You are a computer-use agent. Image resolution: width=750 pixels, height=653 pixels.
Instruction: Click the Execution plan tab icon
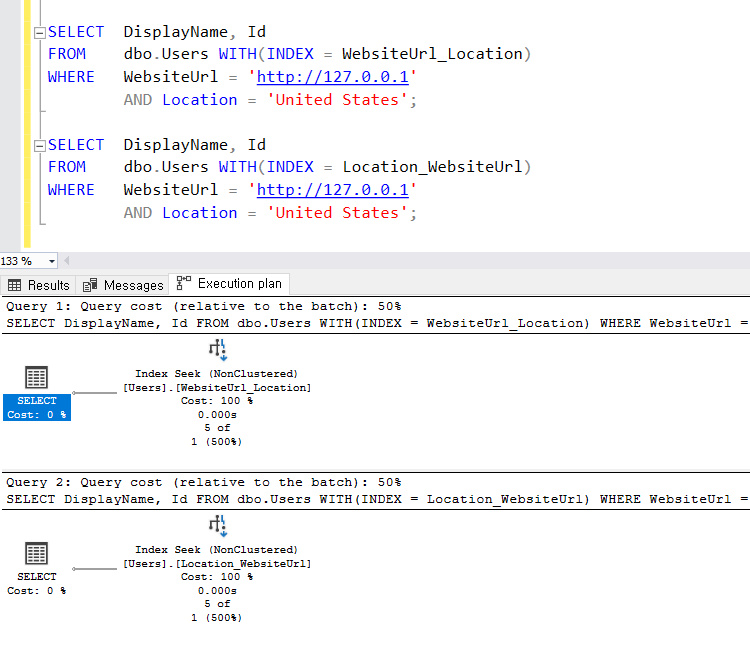point(184,283)
